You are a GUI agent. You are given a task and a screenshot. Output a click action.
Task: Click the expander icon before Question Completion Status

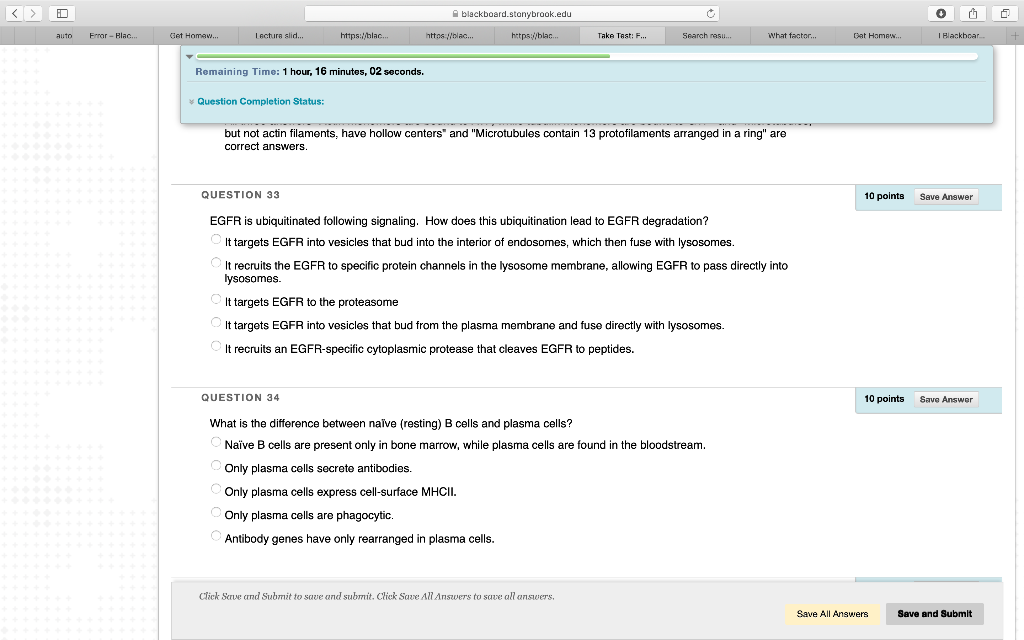[191, 101]
